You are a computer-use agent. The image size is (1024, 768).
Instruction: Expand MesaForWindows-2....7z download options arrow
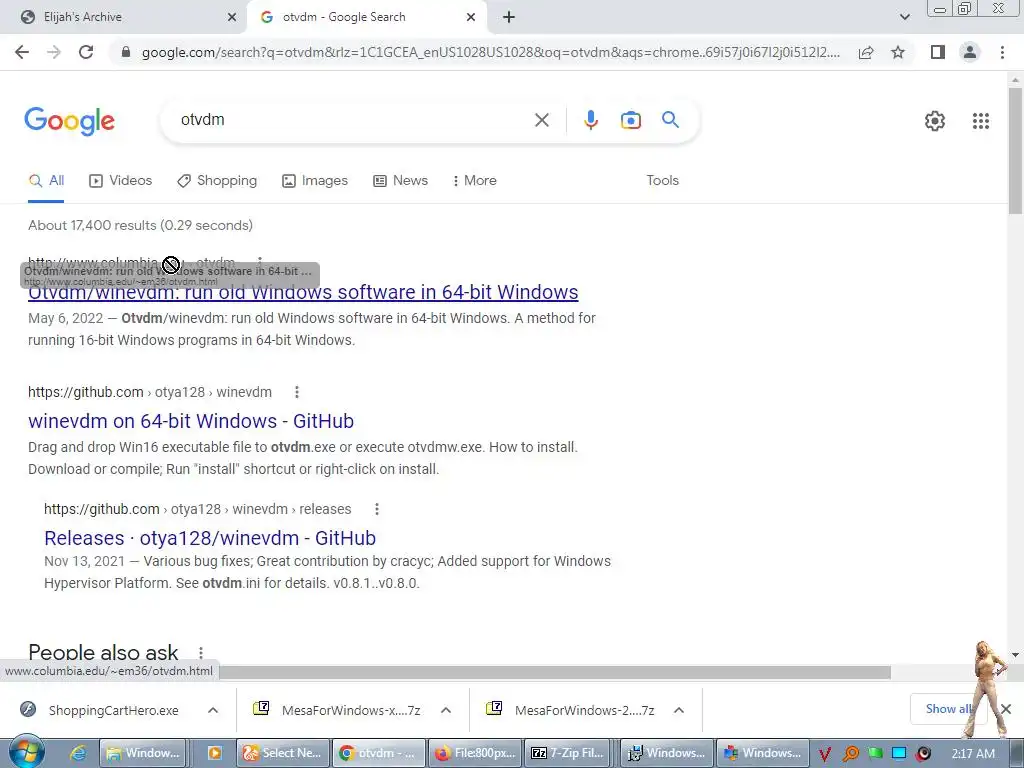point(679,710)
